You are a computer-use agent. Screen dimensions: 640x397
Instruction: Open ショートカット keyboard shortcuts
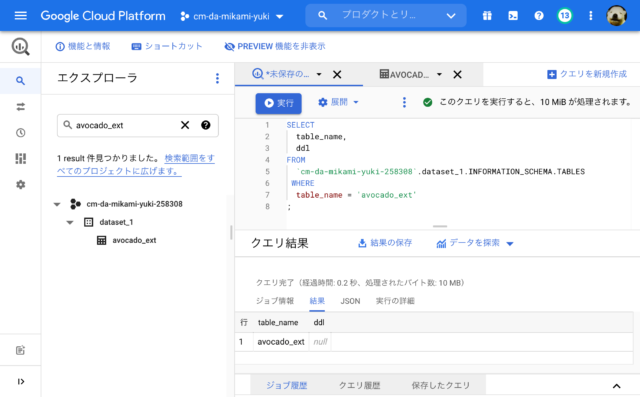tap(167, 47)
